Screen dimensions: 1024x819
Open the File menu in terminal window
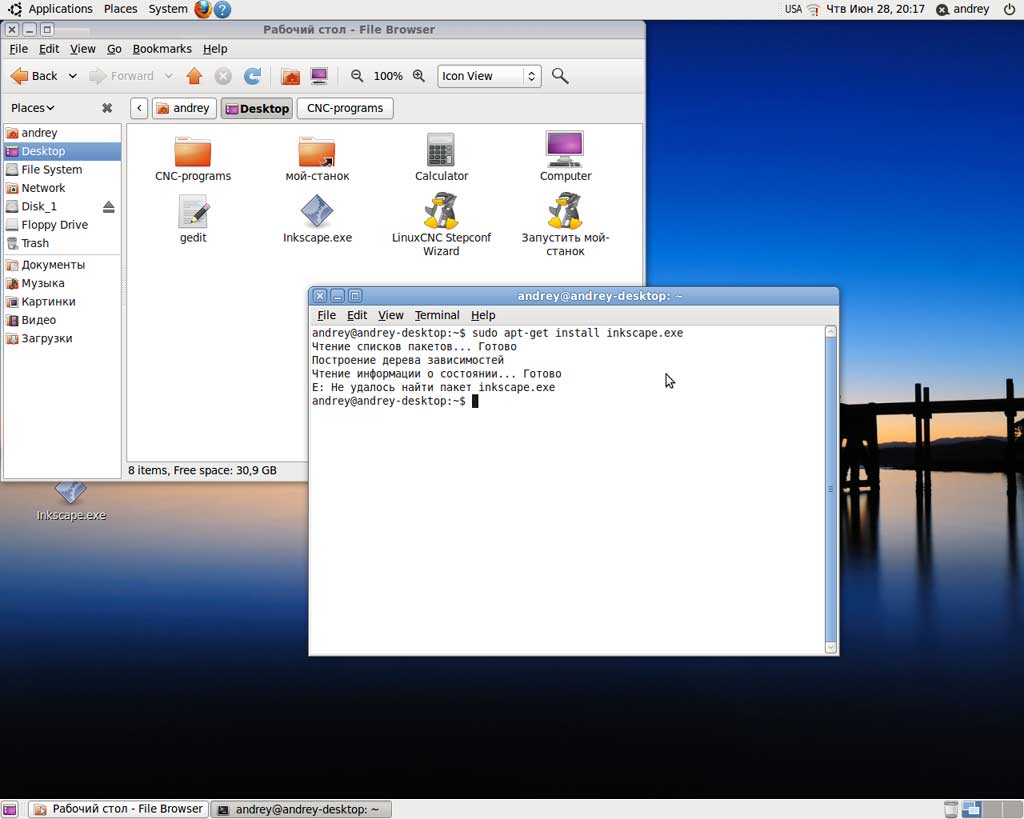pos(326,315)
